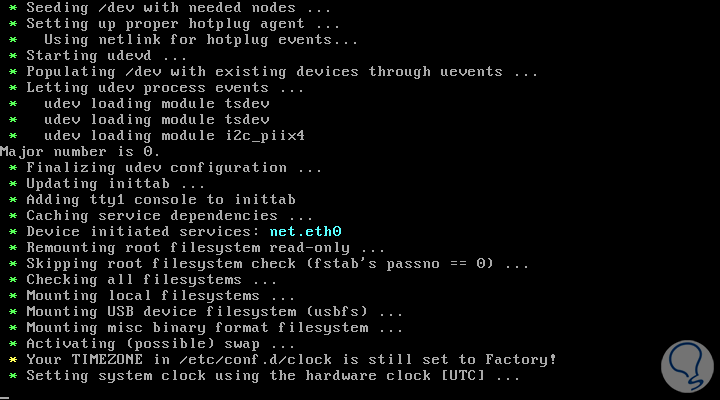Click the 'Activating (possible) swap' line
This screenshot has height=400, width=720.
pos(165,343)
